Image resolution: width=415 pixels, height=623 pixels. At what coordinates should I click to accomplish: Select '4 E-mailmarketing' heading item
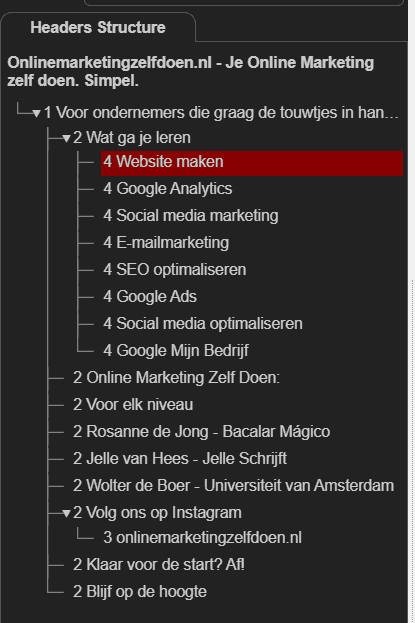pos(166,242)
